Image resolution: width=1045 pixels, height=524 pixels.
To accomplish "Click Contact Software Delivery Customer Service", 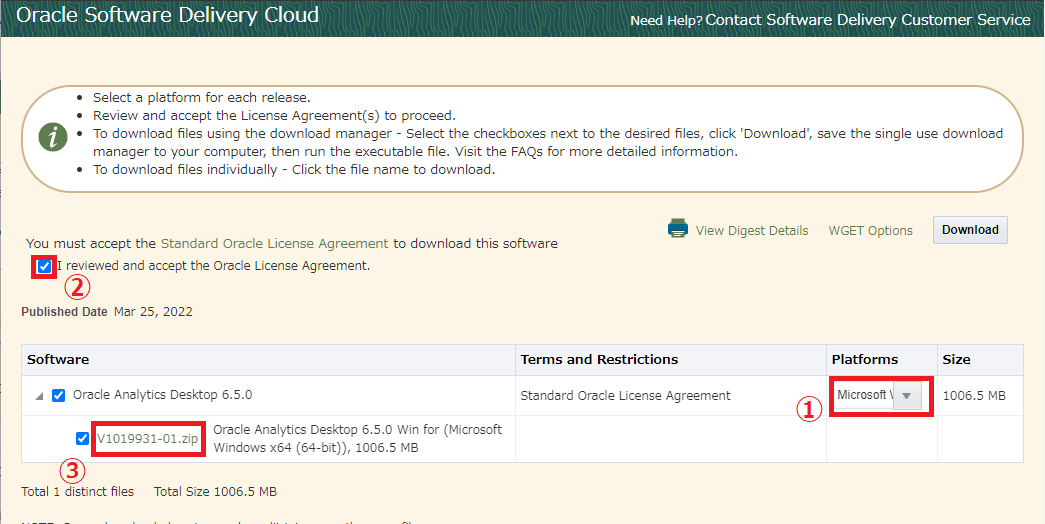I will [867, 20].
